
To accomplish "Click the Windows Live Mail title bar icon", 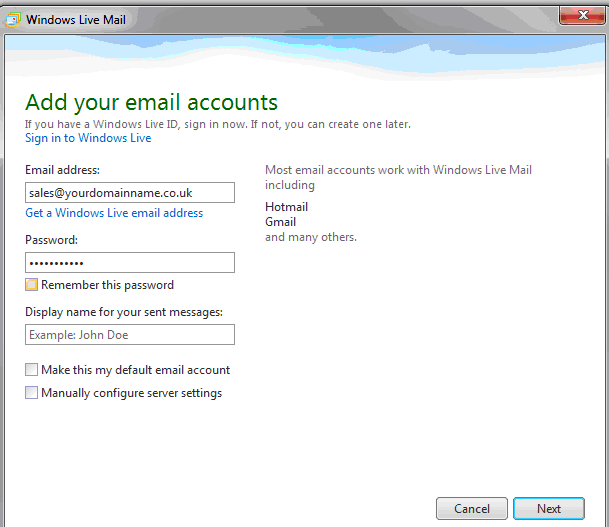I will coord(13,19).
